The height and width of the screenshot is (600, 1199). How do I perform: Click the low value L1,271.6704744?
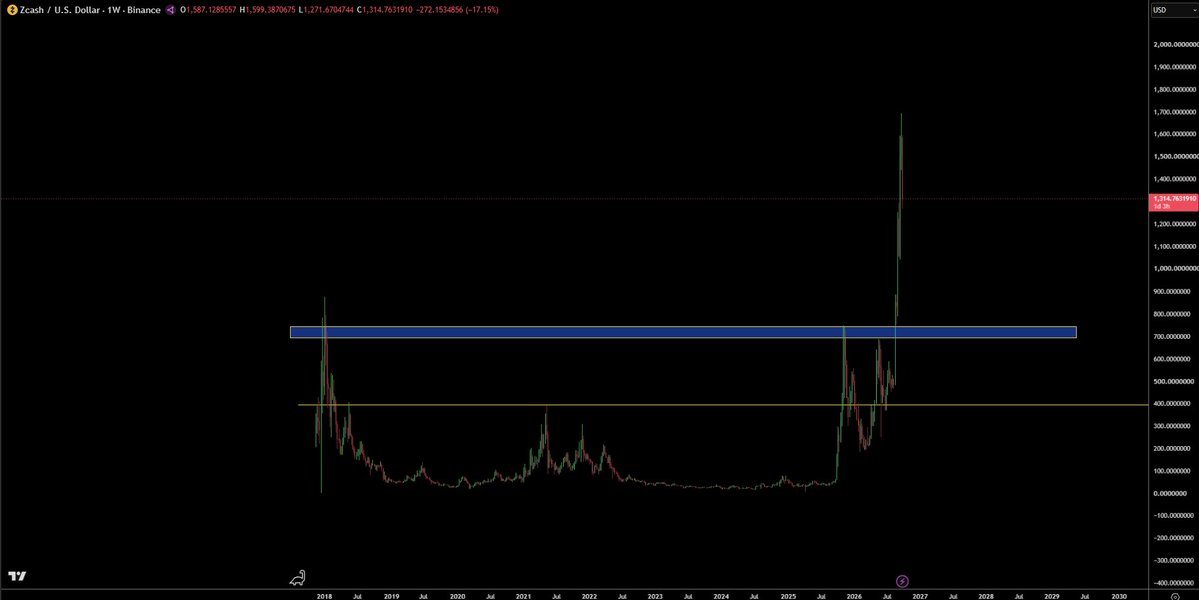point(327,10)
